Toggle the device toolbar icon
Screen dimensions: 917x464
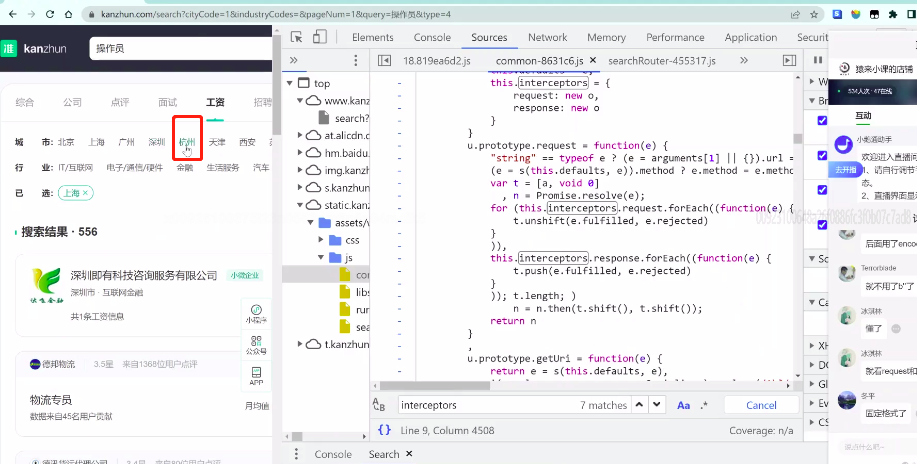pos(320,37)
